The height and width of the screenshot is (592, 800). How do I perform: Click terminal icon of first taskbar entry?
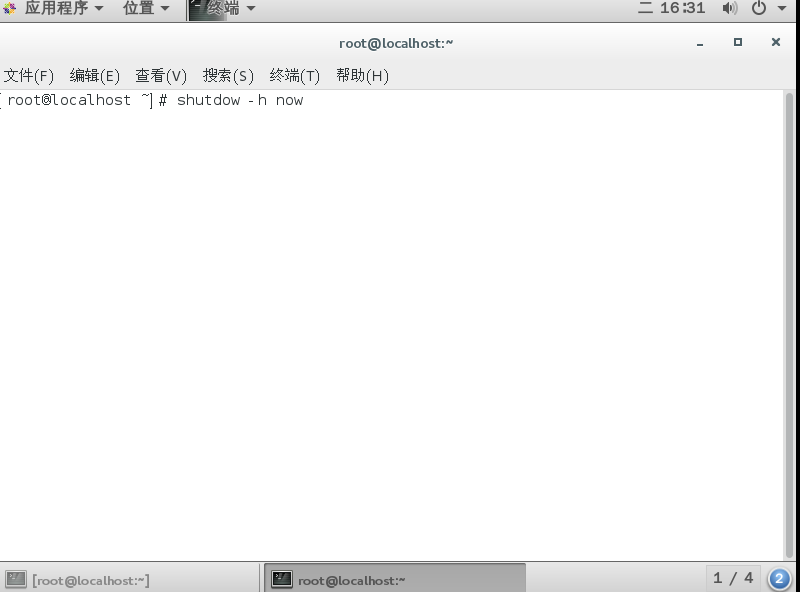click(16, 579)
